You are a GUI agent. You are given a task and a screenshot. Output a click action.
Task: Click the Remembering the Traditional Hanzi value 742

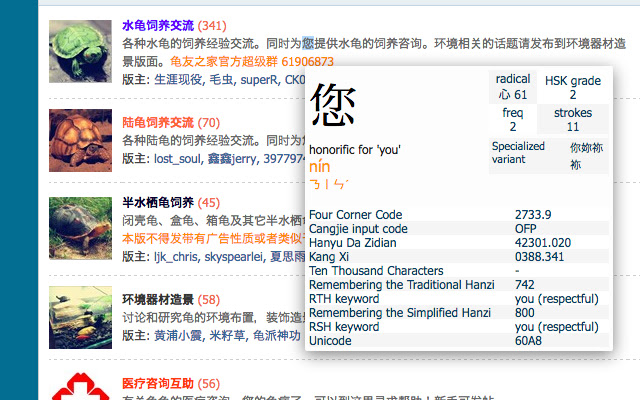click(x=524, y=284)
